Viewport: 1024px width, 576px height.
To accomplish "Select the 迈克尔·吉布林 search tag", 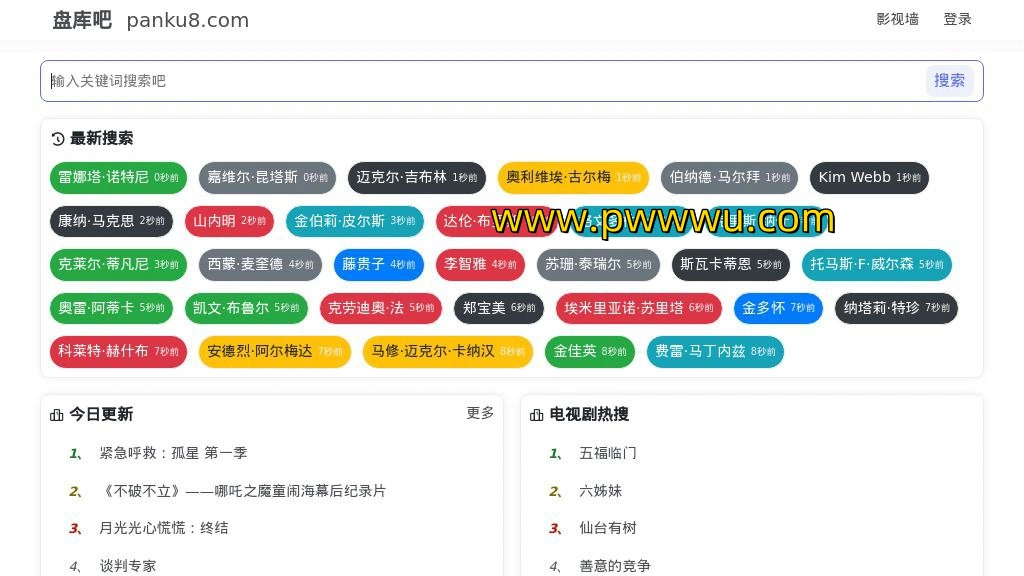I will (417, 178).
